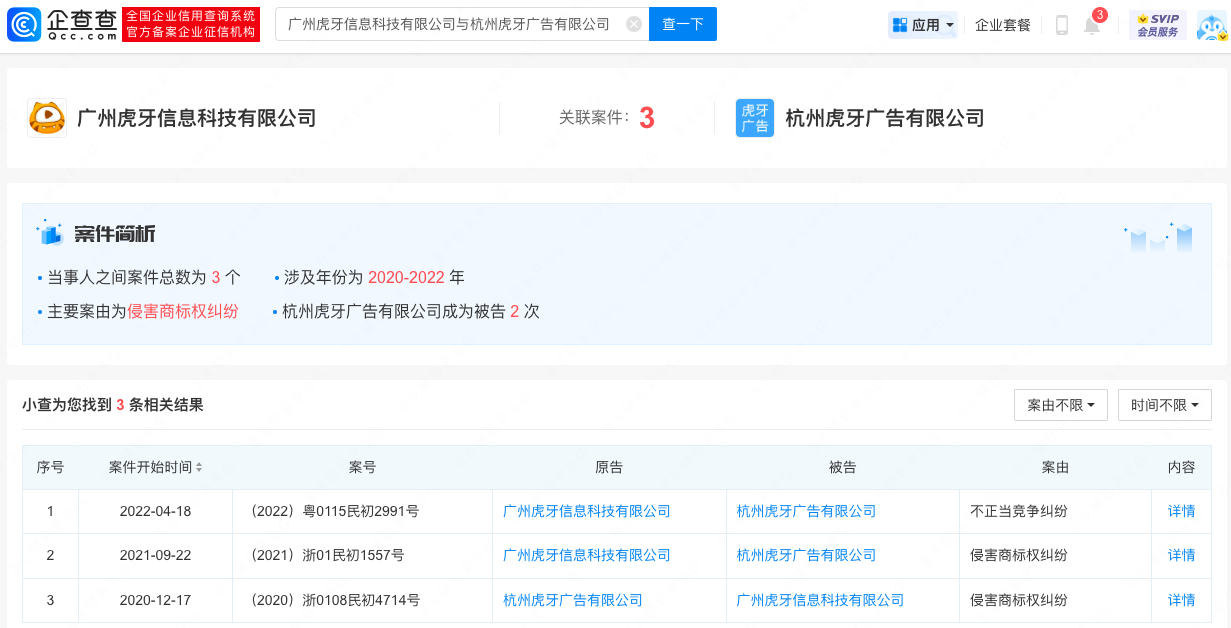Open 杭州虎牙广告有限公司 company title in header card
This screenshot has width=1231, height=628.
(885, 118)
